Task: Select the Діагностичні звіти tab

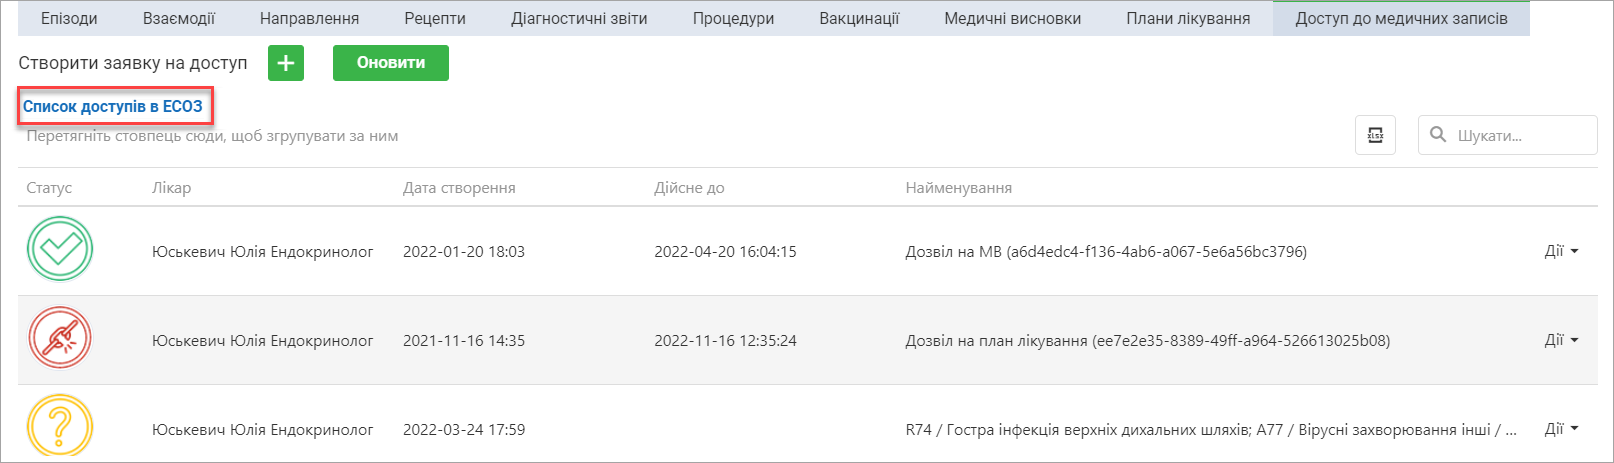Action: click(x=579, y=18)
